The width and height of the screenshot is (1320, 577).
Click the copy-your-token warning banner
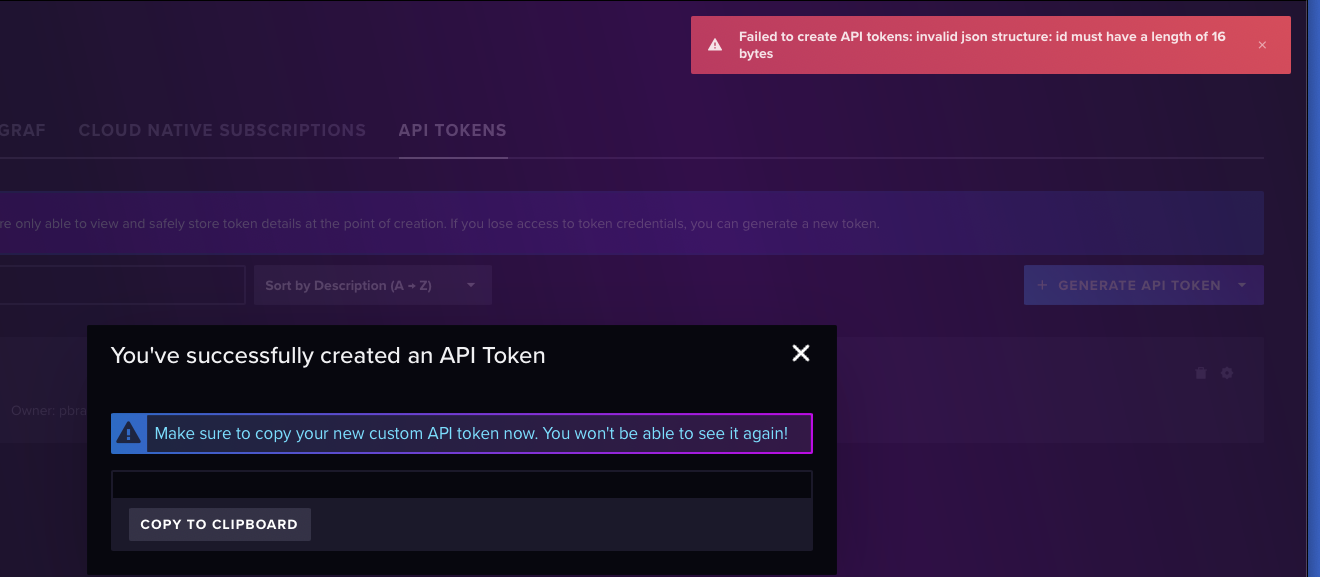click(461, 433)
